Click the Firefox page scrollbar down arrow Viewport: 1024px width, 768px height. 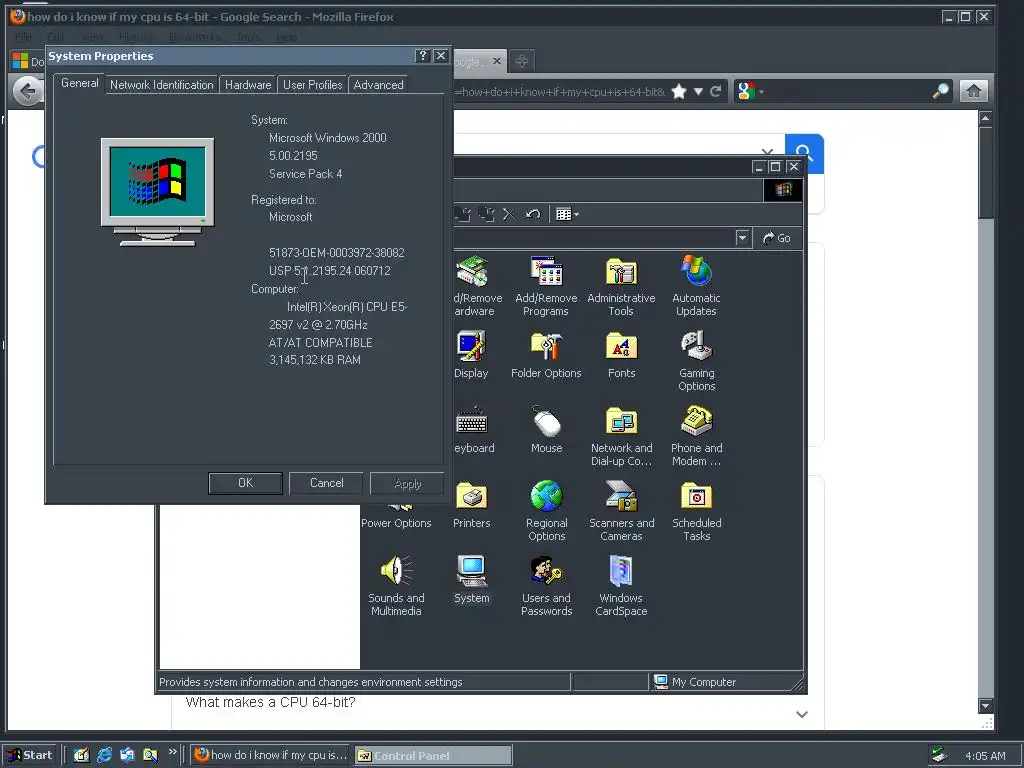click(985, 705)
